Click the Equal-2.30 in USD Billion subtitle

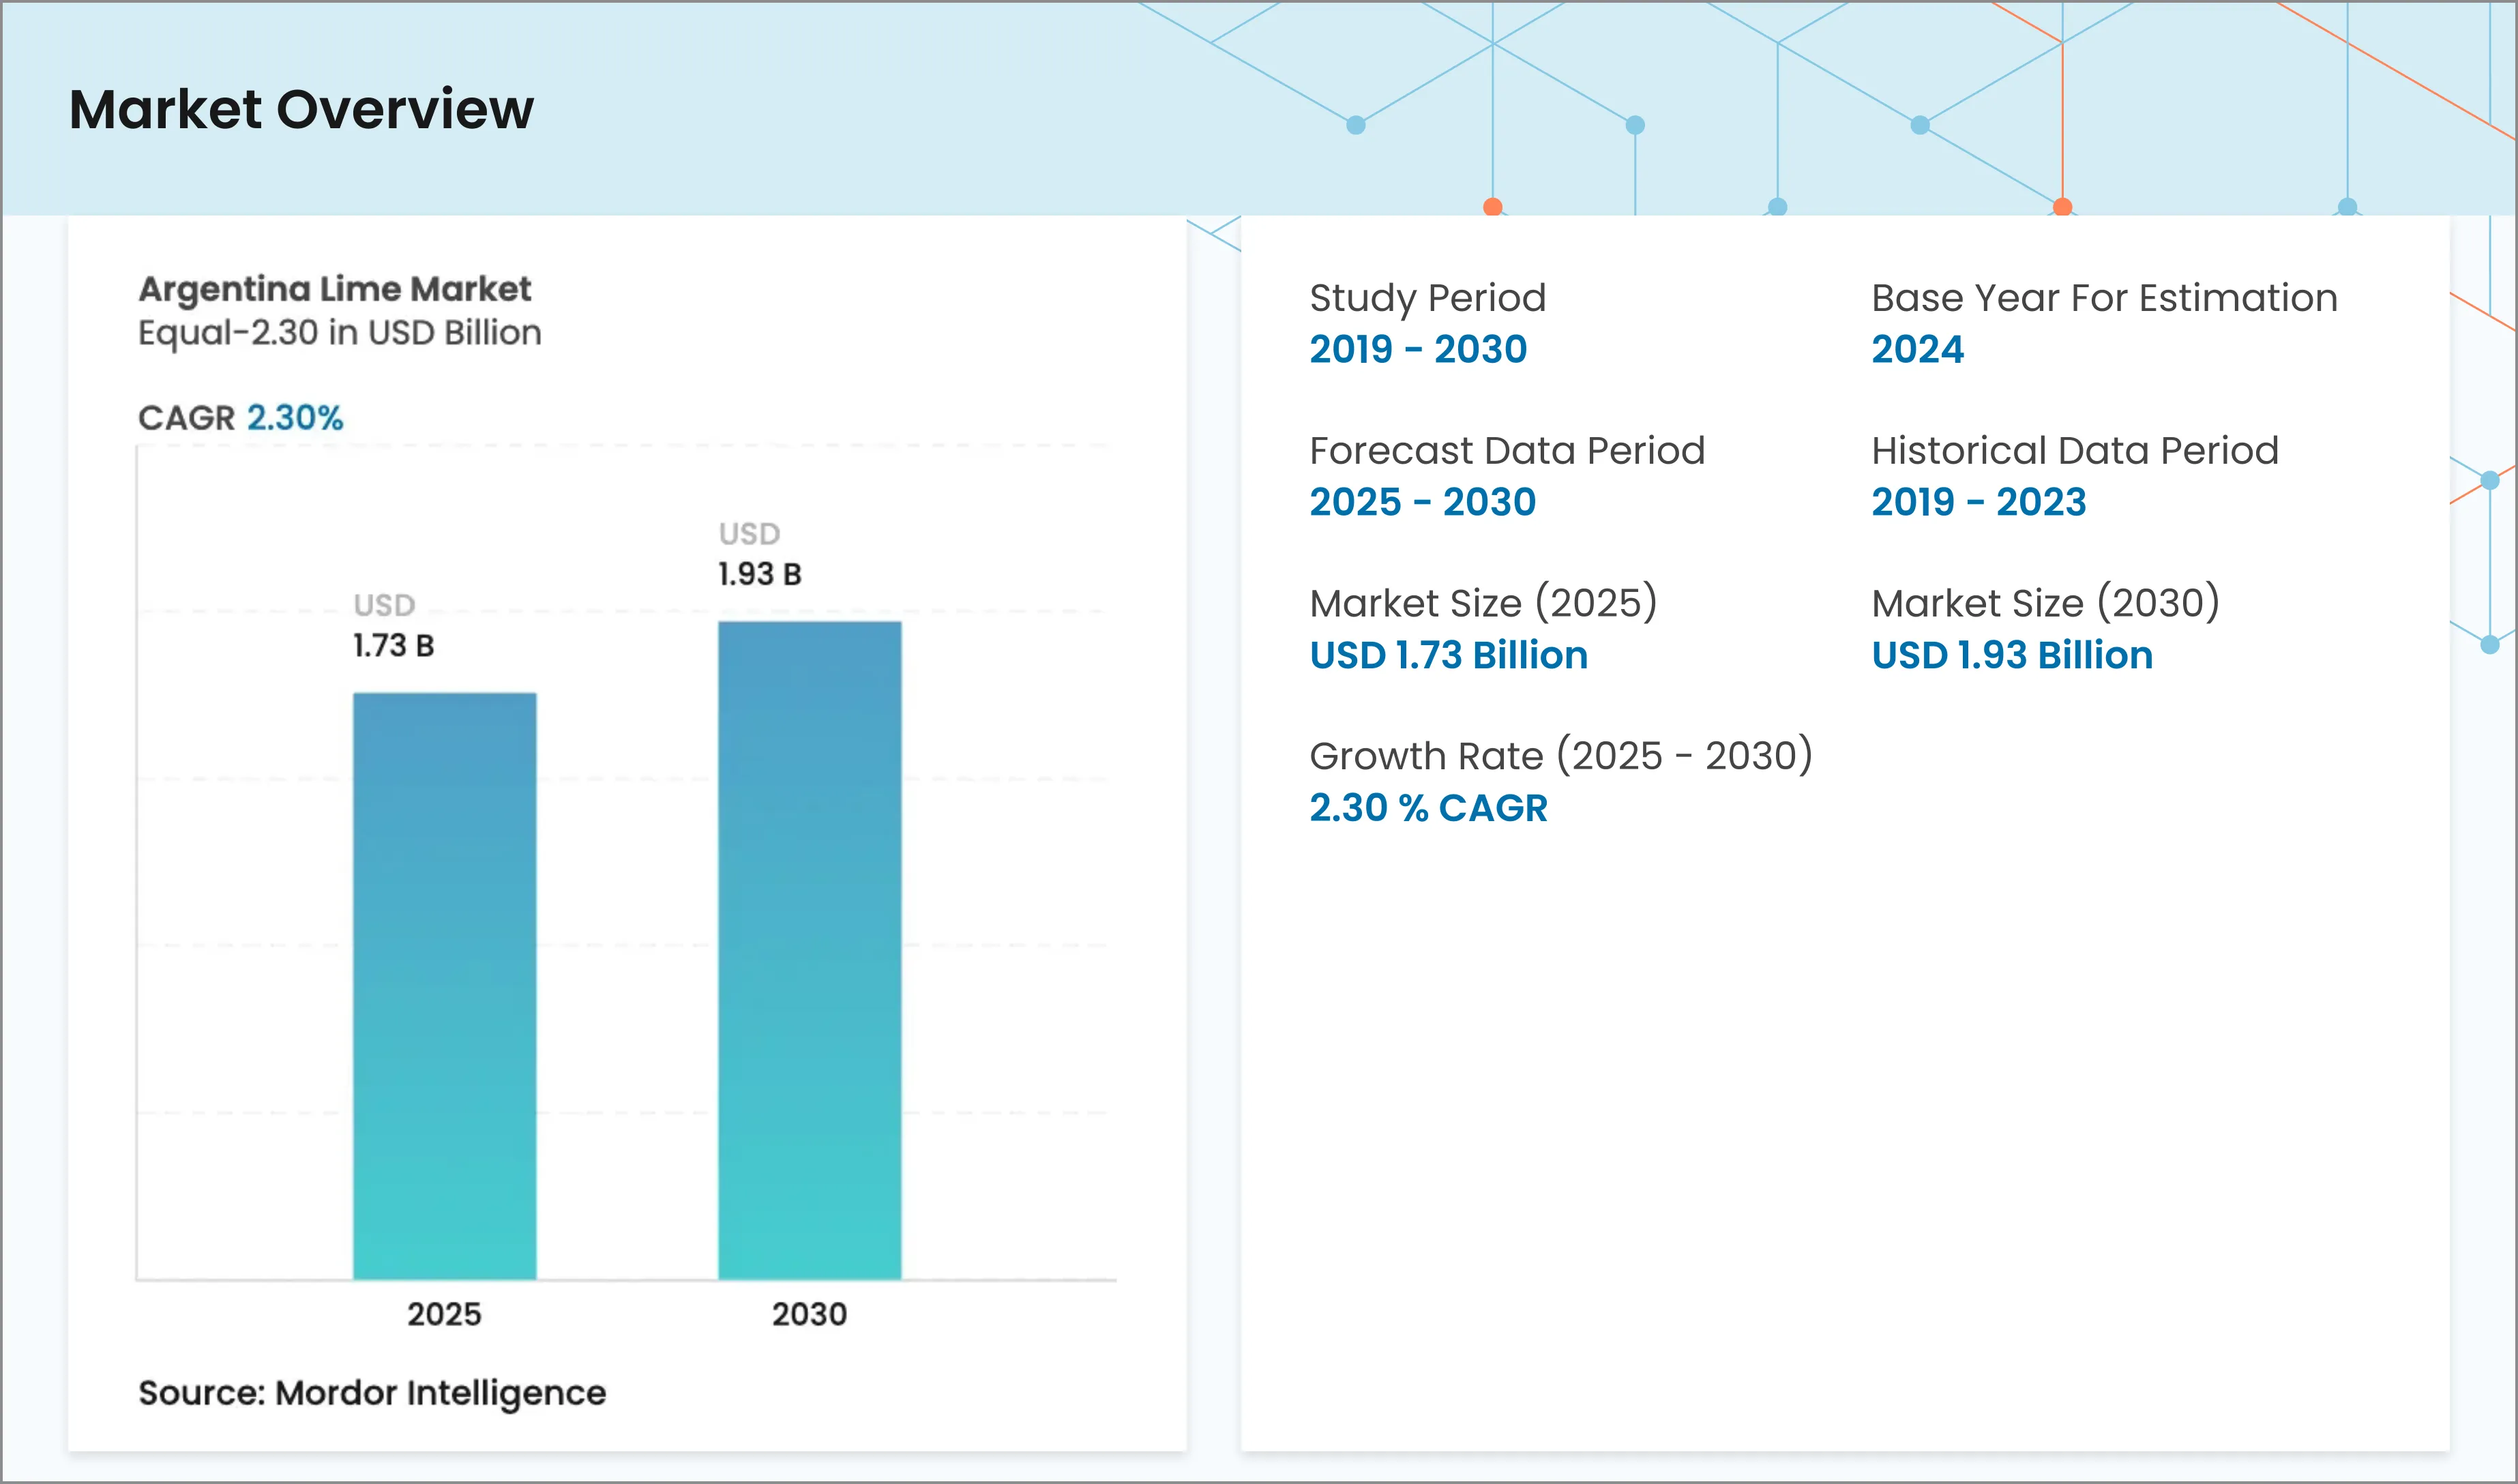click(x=339, y=332)
